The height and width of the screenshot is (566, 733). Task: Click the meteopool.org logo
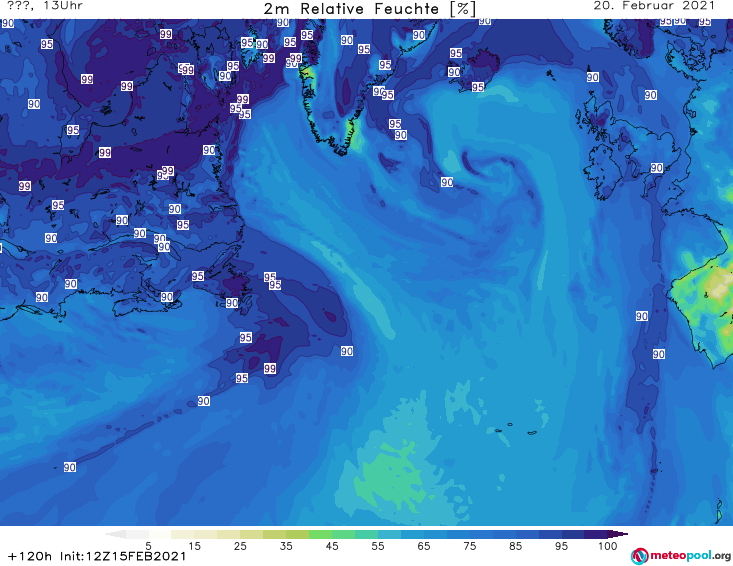681,556
